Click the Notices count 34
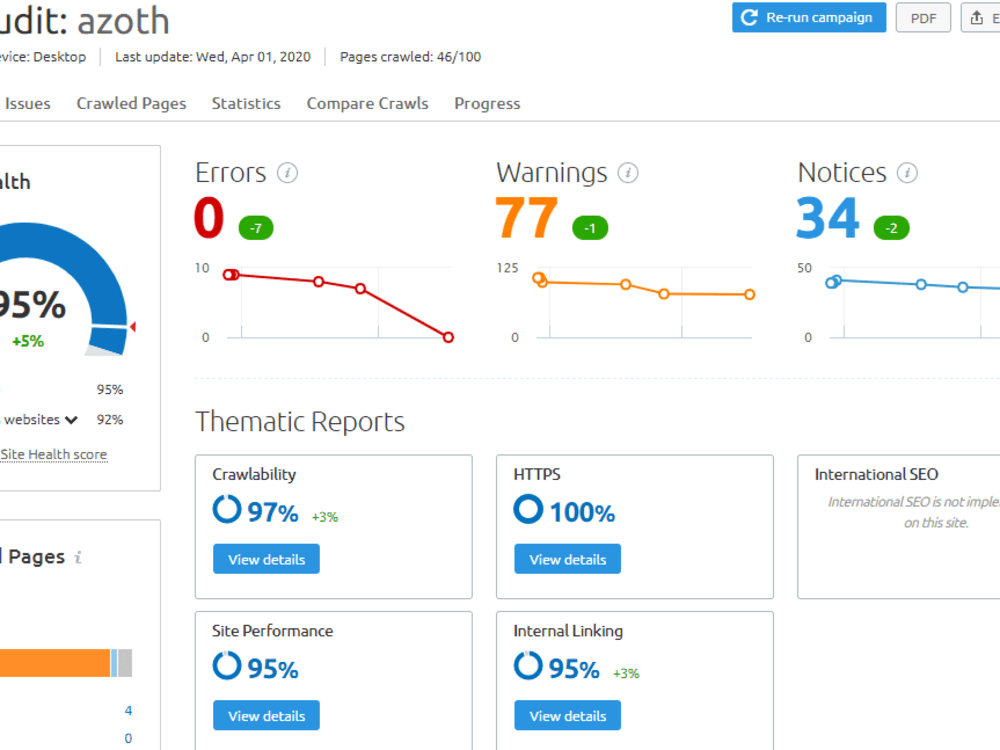The image size is (1000, 750). 828,217
